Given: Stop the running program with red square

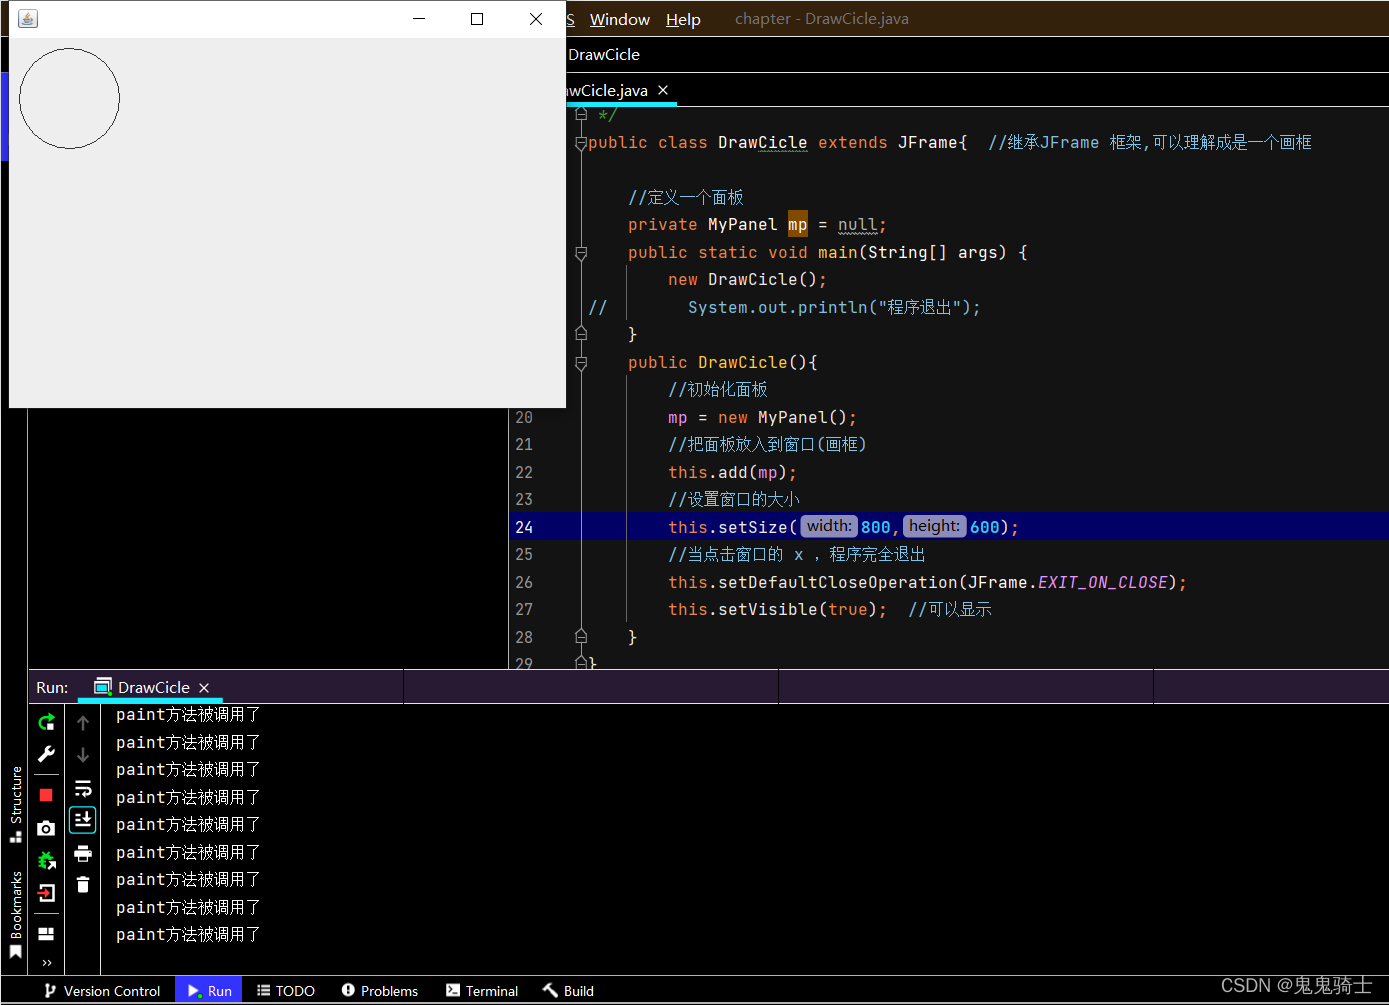Looking at the screenshot, I should click(46, 795).
